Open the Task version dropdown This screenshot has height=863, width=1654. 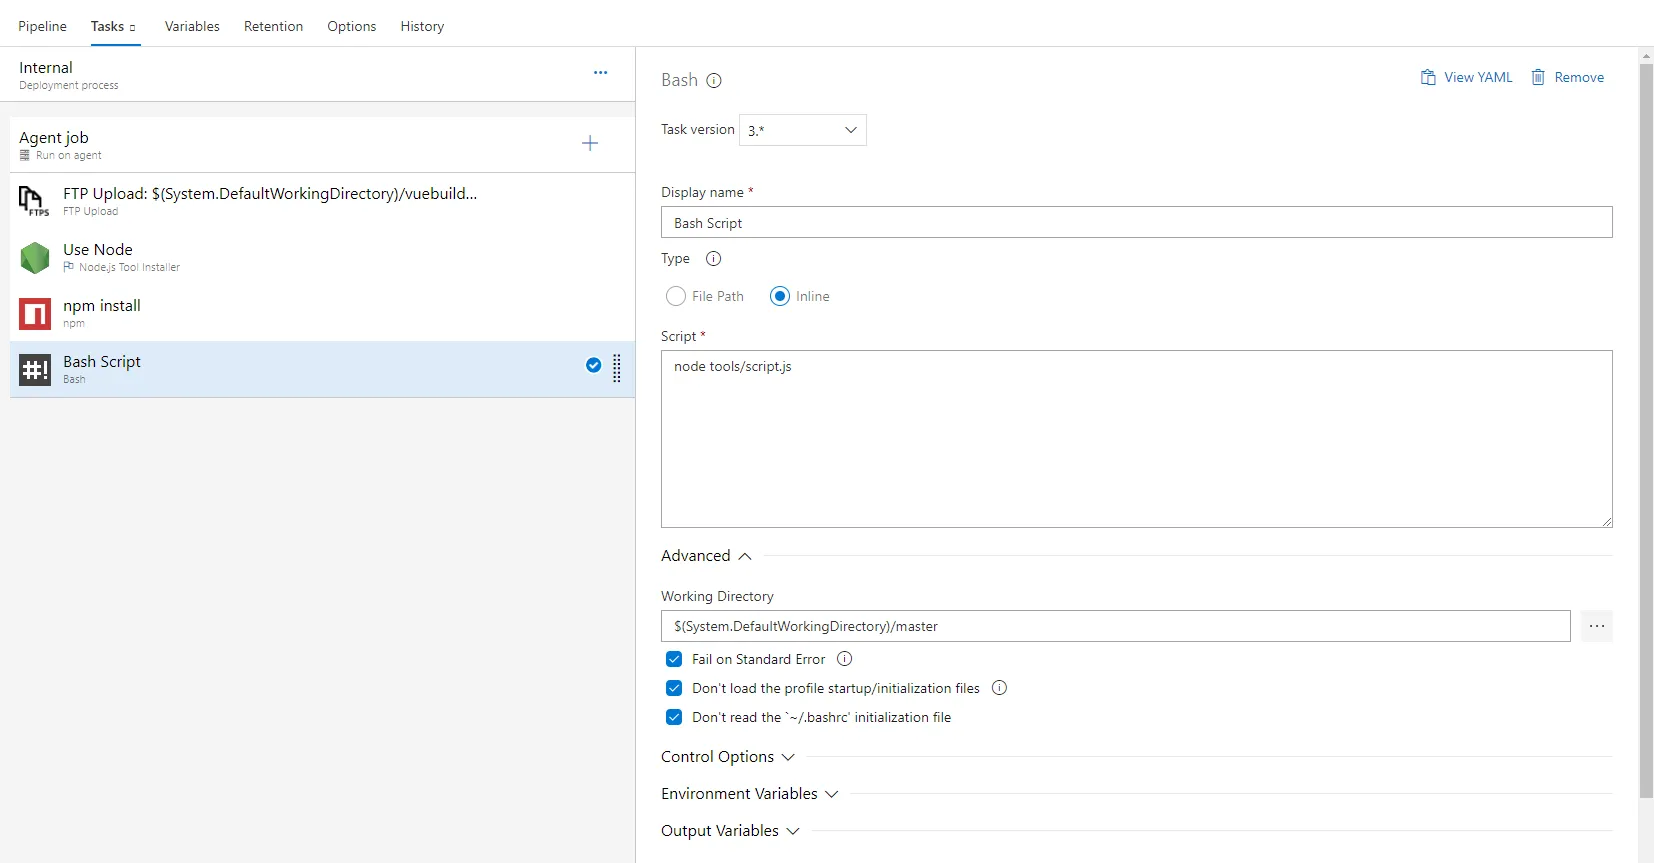(x=803, y=130)
